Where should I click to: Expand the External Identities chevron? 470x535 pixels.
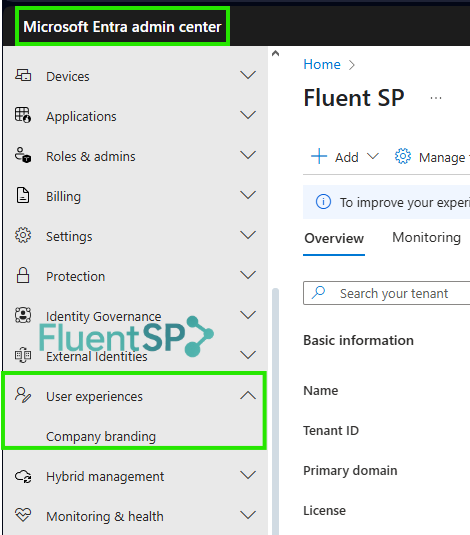[x=248, y=355]
